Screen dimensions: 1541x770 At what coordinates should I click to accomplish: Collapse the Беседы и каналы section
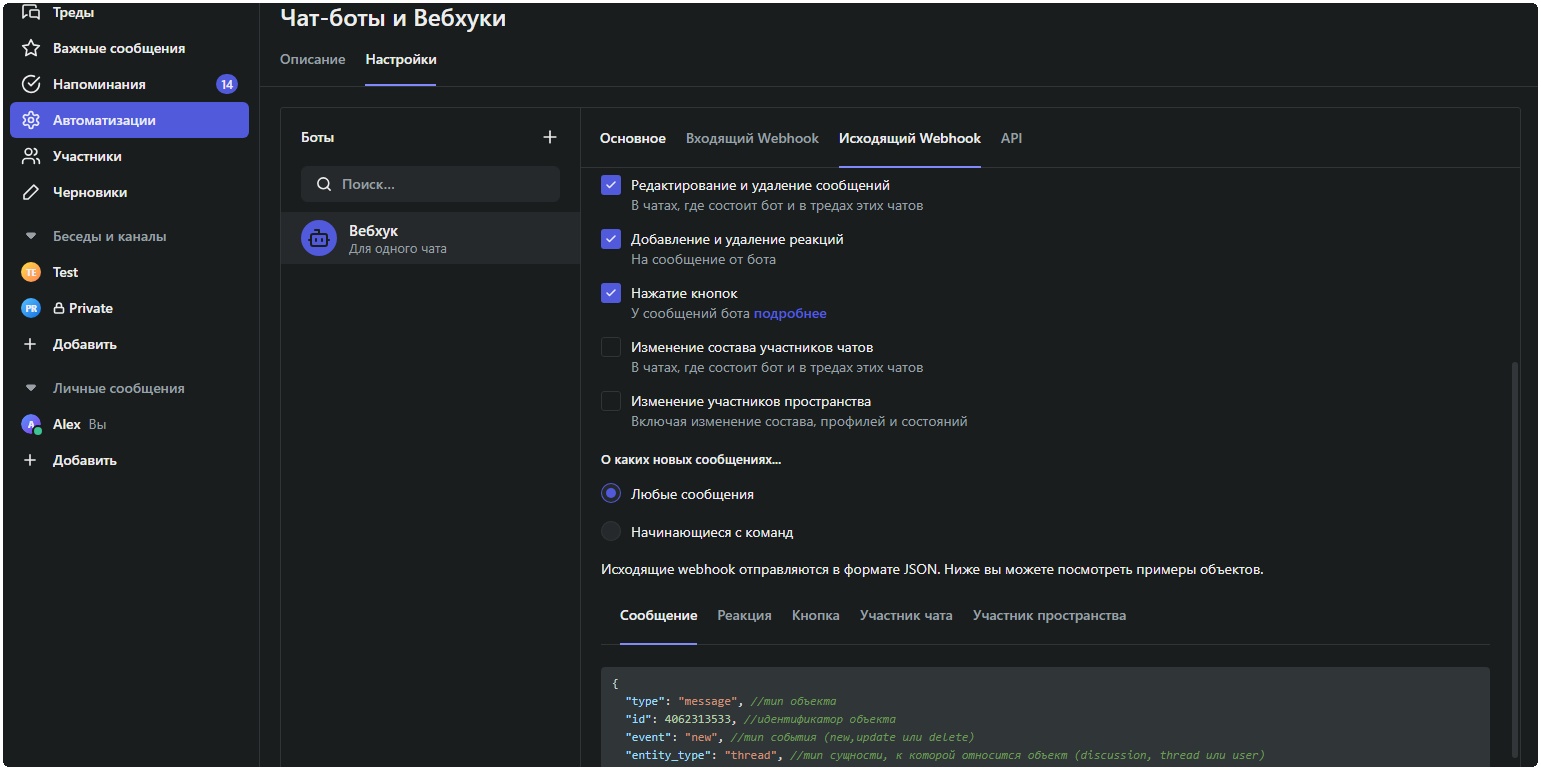pos(31,237)
